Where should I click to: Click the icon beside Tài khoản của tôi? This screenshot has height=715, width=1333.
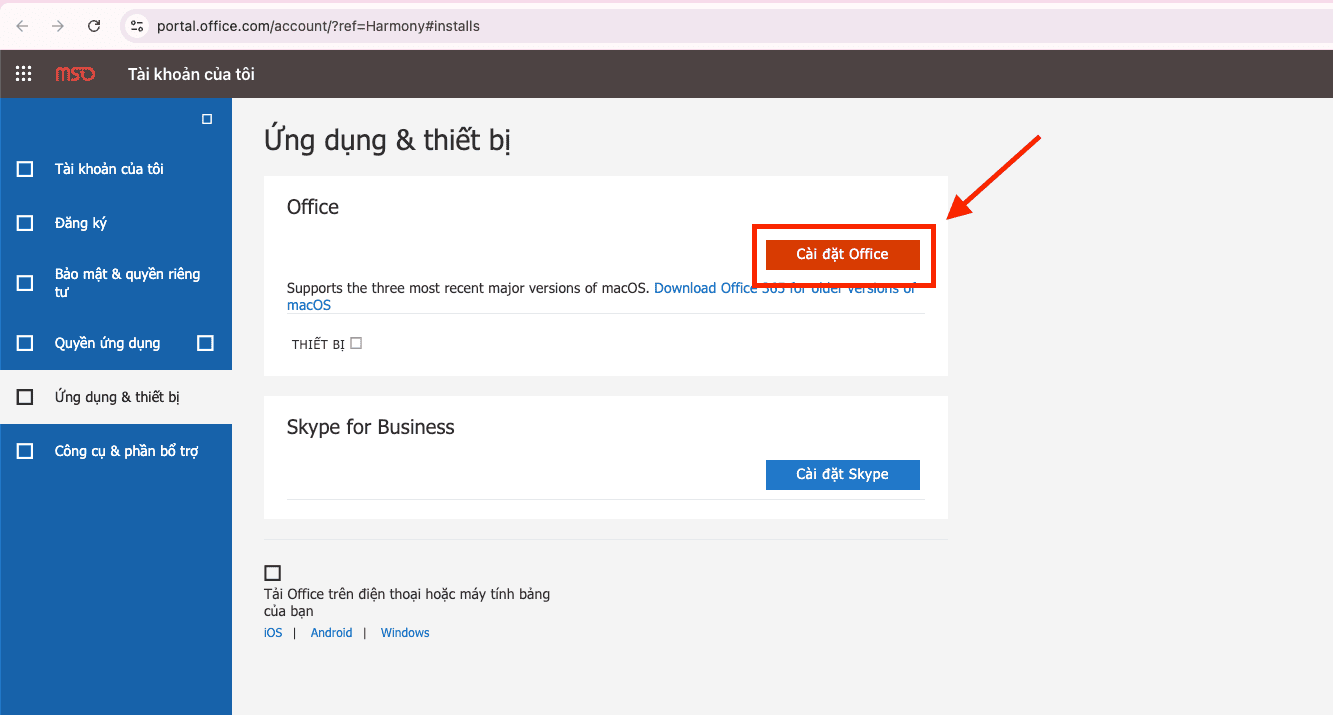tap(25, 169)
